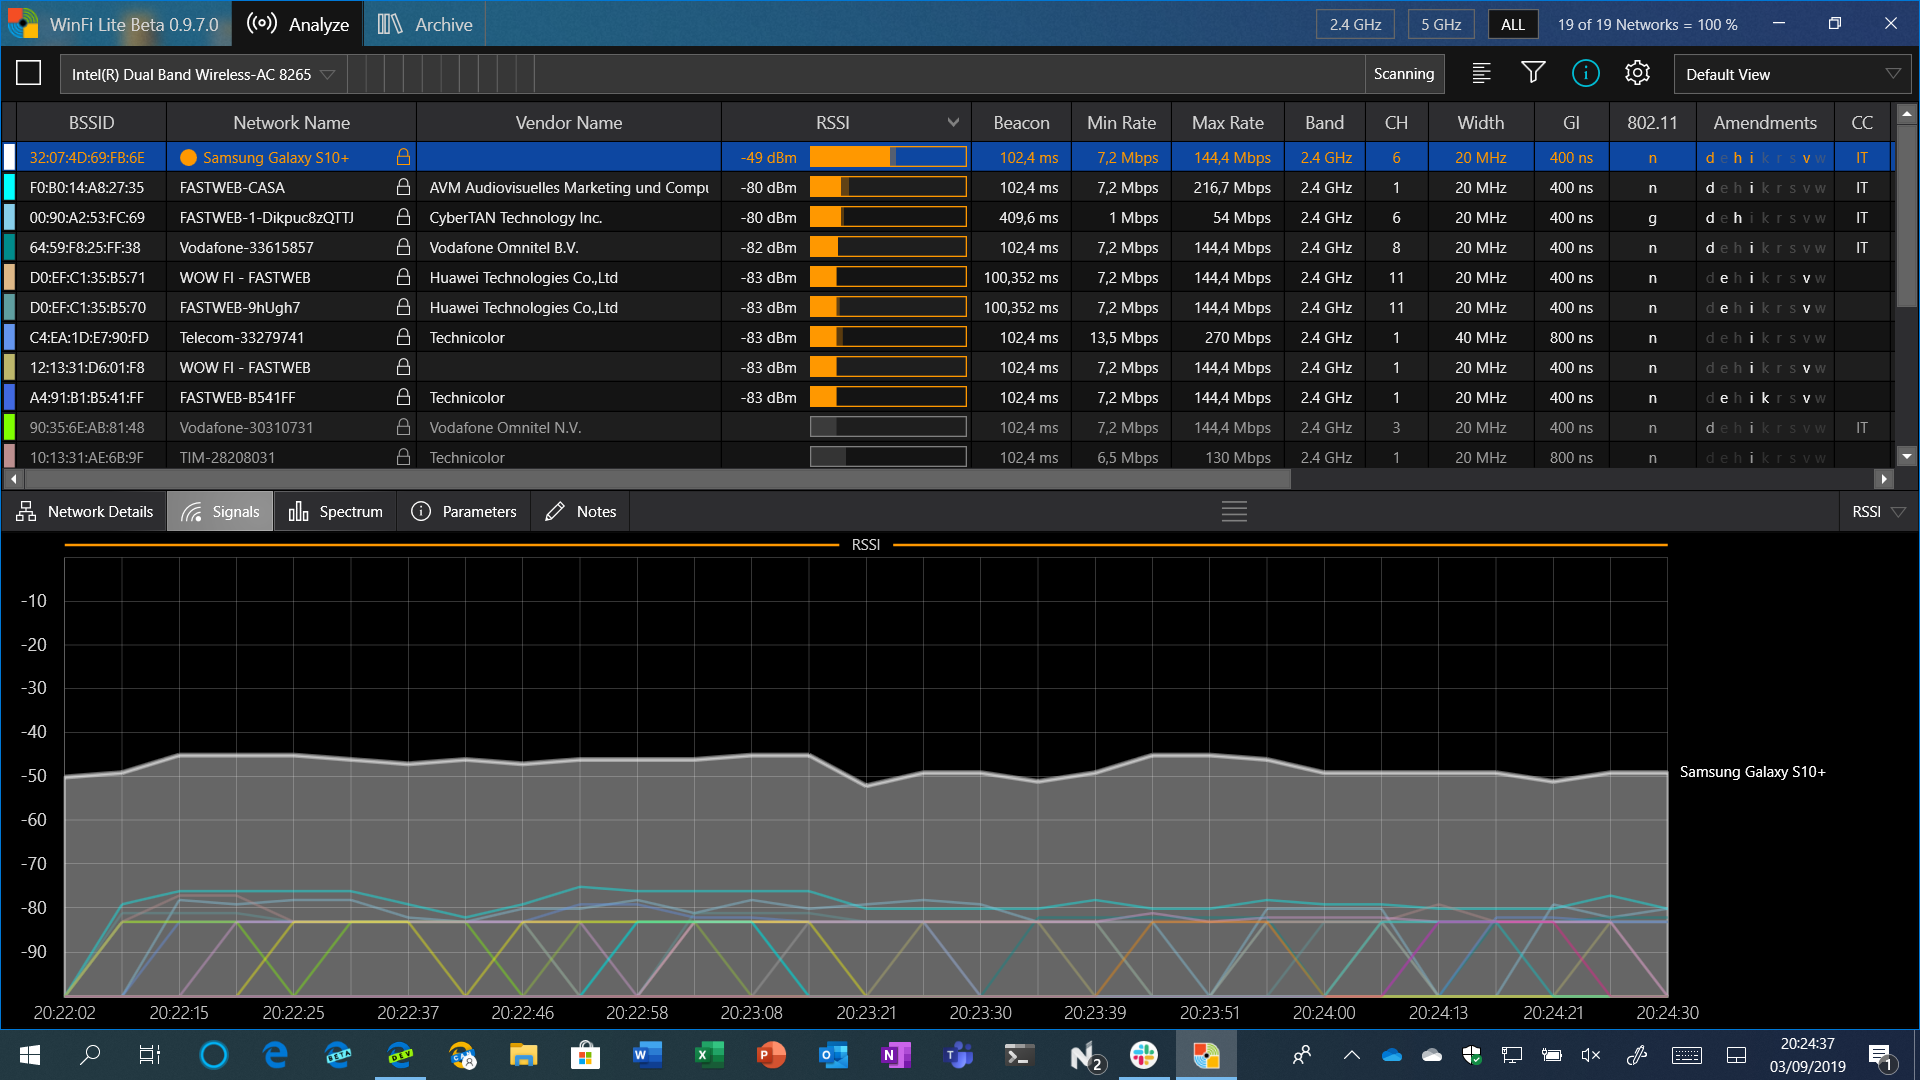The image size is (1920, 1080).
Task: Toggle the checkbox beside the adapter selector
Action: point(29,73)
